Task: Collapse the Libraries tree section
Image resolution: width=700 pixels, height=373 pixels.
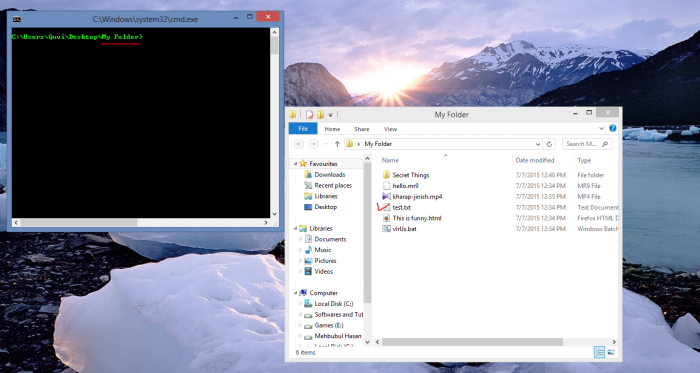Action: click(295, 228)
